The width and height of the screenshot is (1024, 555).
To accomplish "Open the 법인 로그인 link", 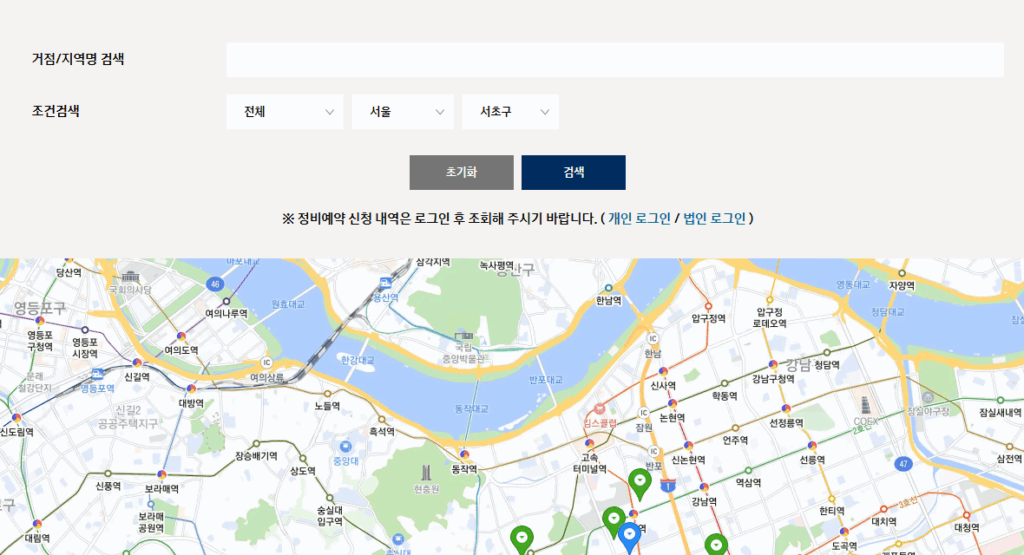I will pyautogui.click(x=714, y=218).
